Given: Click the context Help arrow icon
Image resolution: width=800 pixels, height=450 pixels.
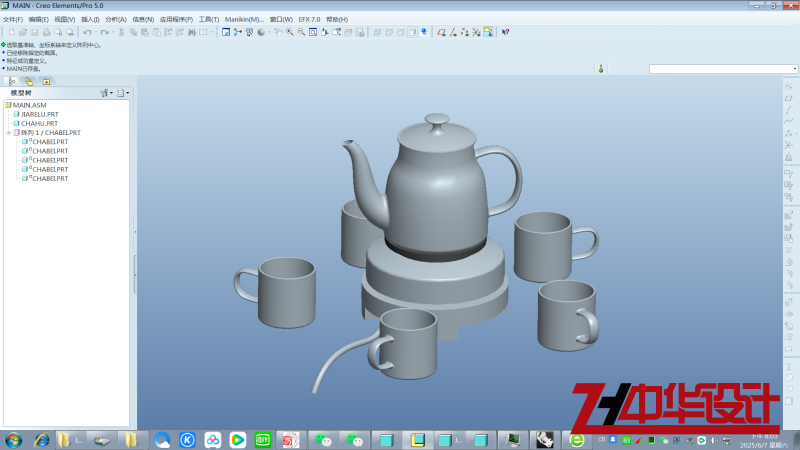Looking at the screenshot, I should coord(506,32).
